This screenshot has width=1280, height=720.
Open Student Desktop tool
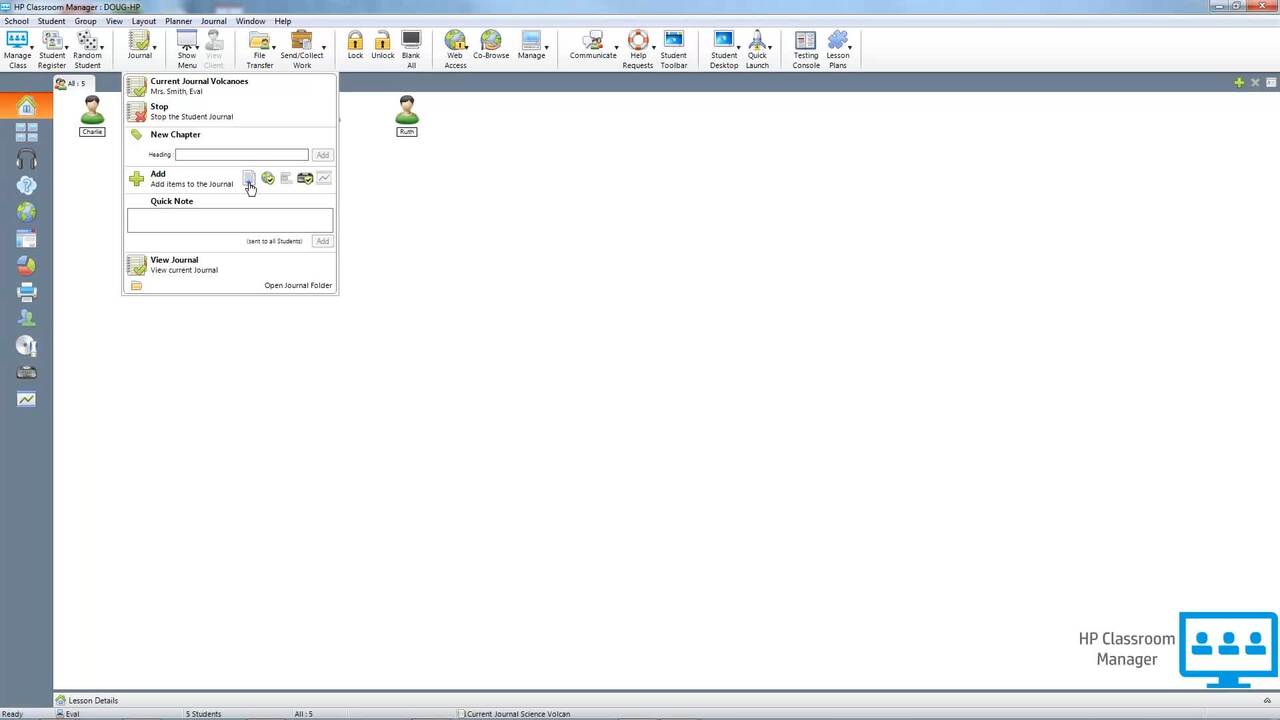724,49
